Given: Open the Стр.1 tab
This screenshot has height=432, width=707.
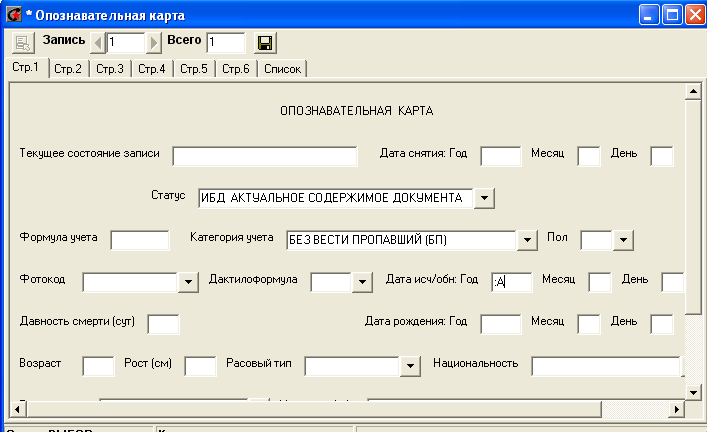Looking at the screenshot, I should [26, 67].
